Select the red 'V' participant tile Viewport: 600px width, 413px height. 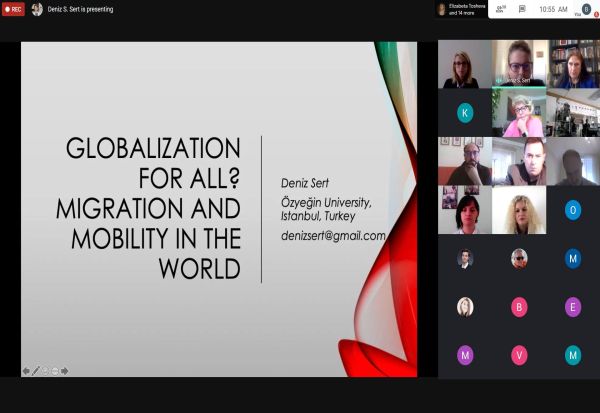click(519, 355)
